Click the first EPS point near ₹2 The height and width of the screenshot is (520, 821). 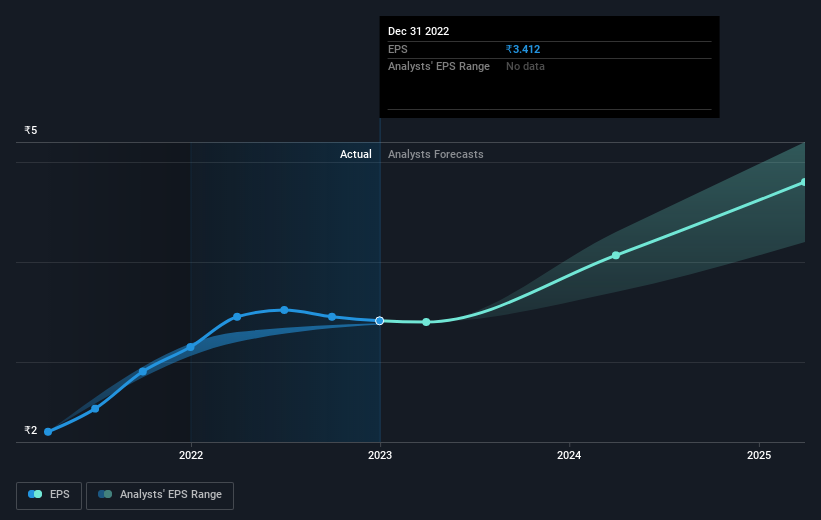pyautogui.click(x=48, y=432)
